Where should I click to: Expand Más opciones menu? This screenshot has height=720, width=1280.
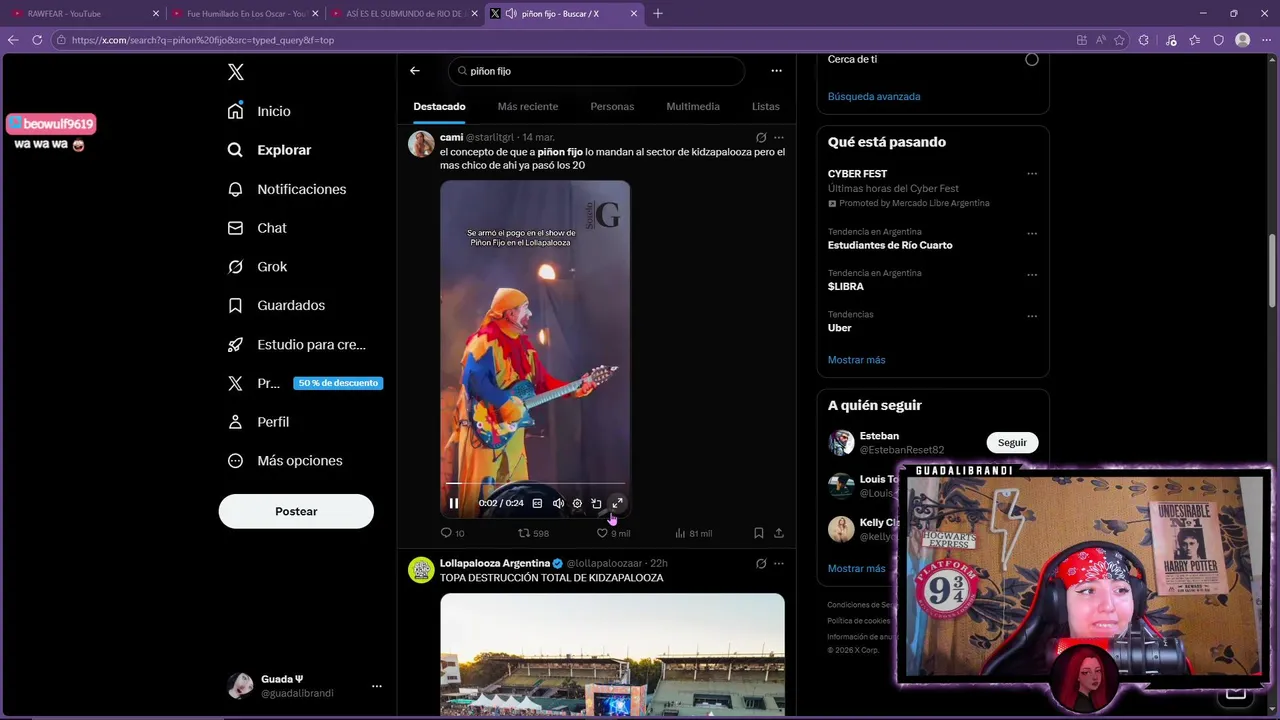coord(285,461)
